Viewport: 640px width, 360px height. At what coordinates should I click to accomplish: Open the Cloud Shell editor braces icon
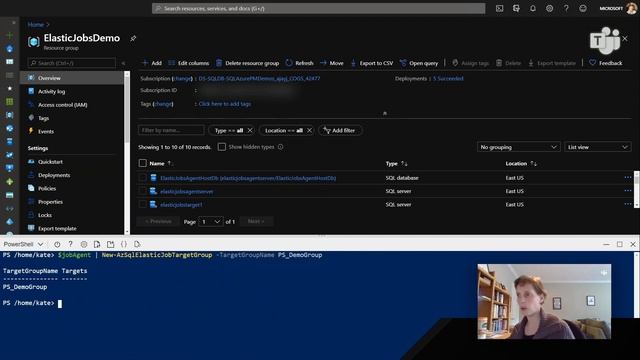click(x=124, y=244)
